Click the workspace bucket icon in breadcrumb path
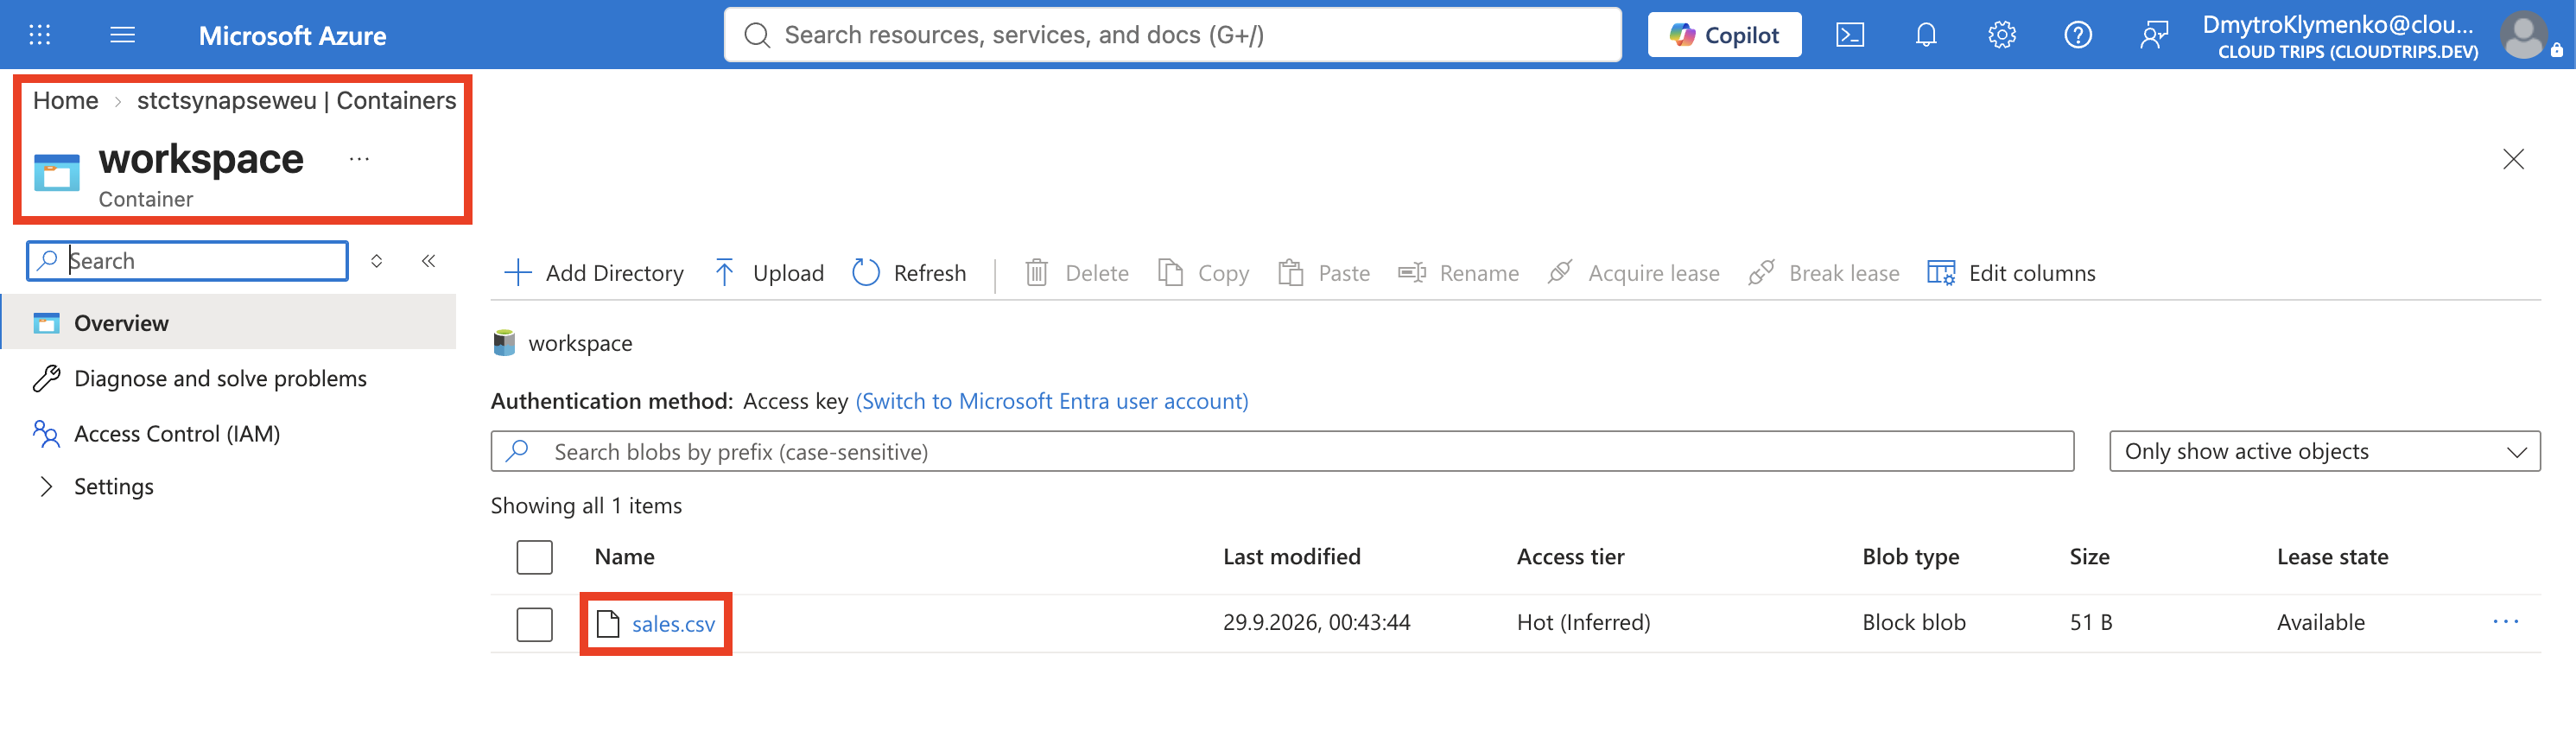This screenshot has width=2576, height=738. click(504, 343)
